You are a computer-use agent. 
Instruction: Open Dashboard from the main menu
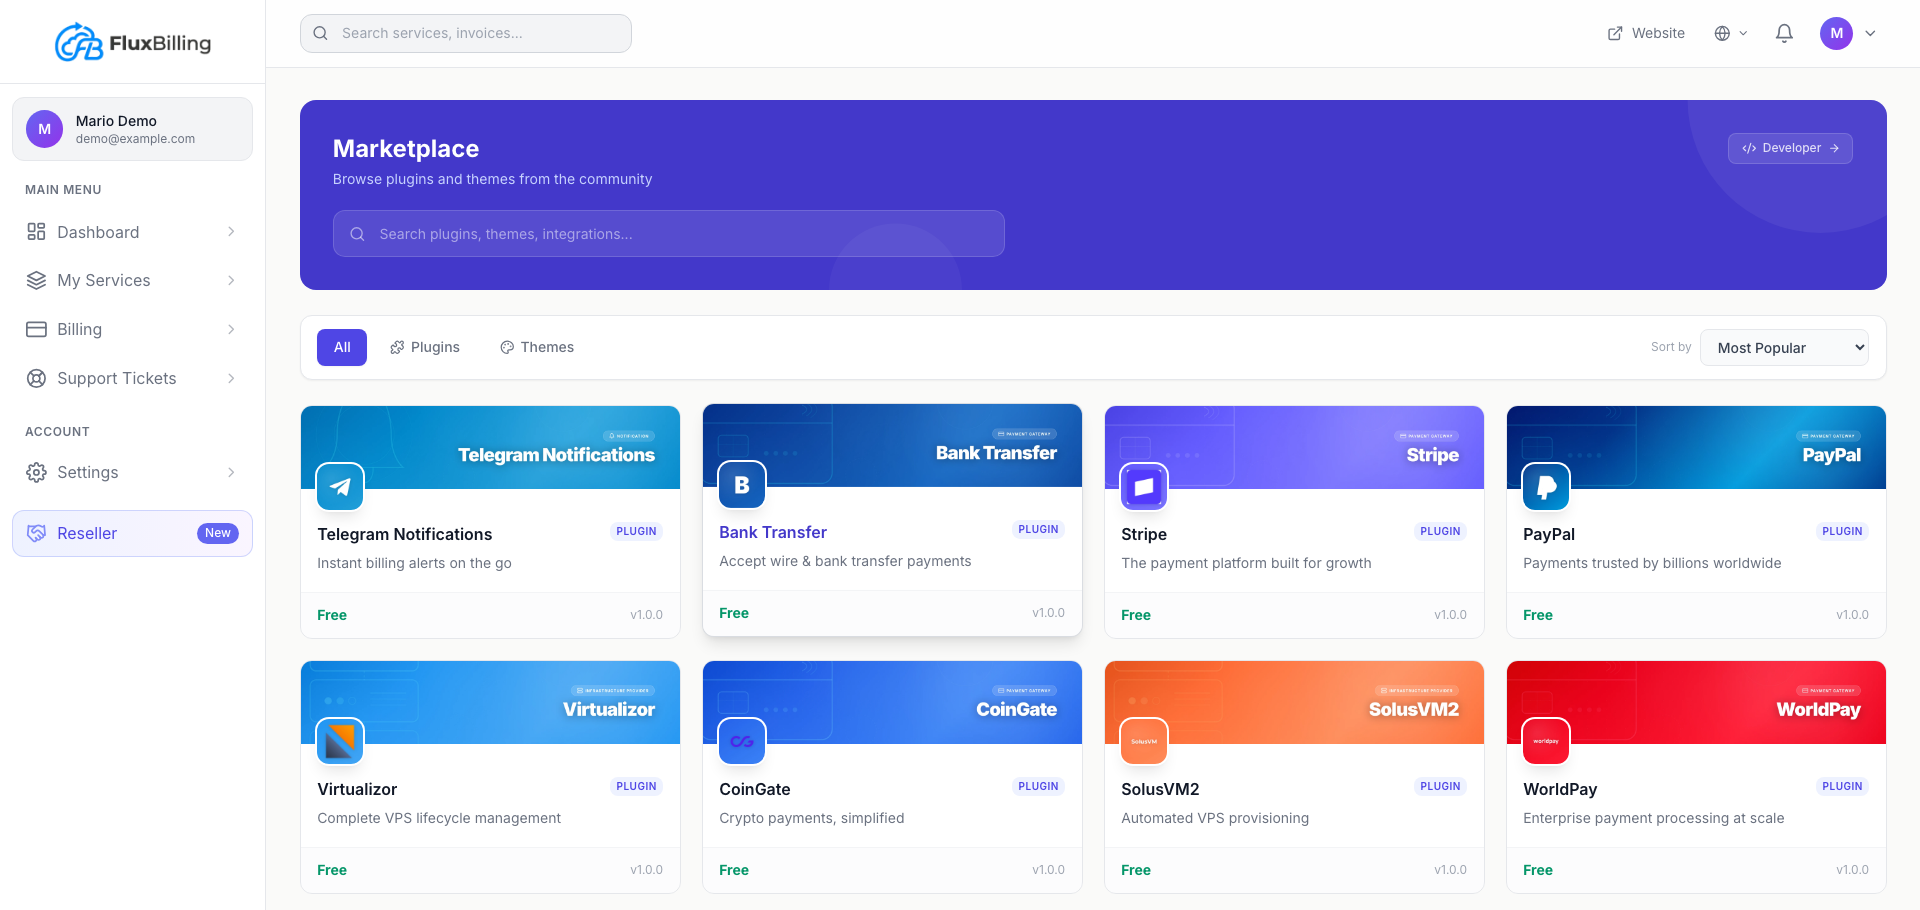point(132,232)
